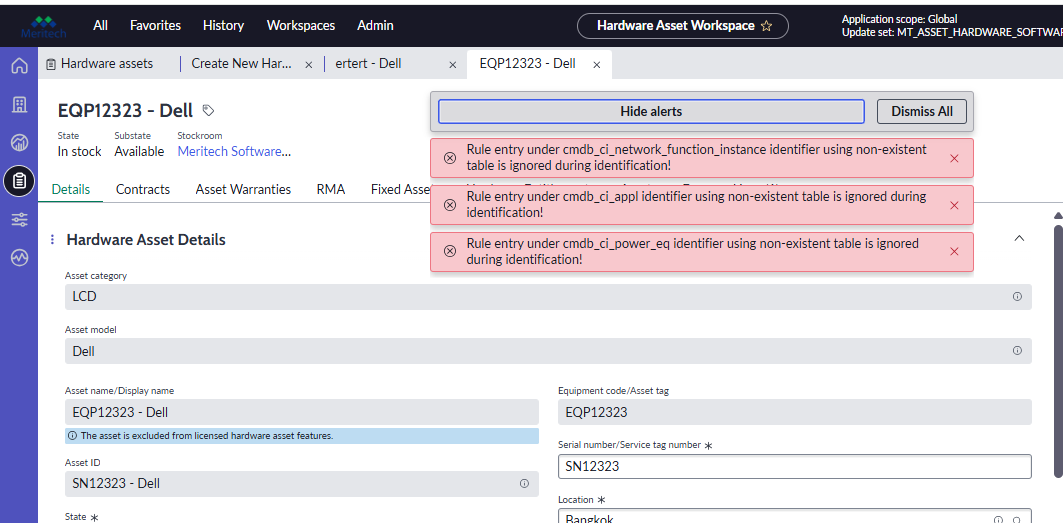The height and width of the screenshot is (523, 1063).
Task: Open section menu dots beside Hardware Asset Details
Action: click(53, 239)
